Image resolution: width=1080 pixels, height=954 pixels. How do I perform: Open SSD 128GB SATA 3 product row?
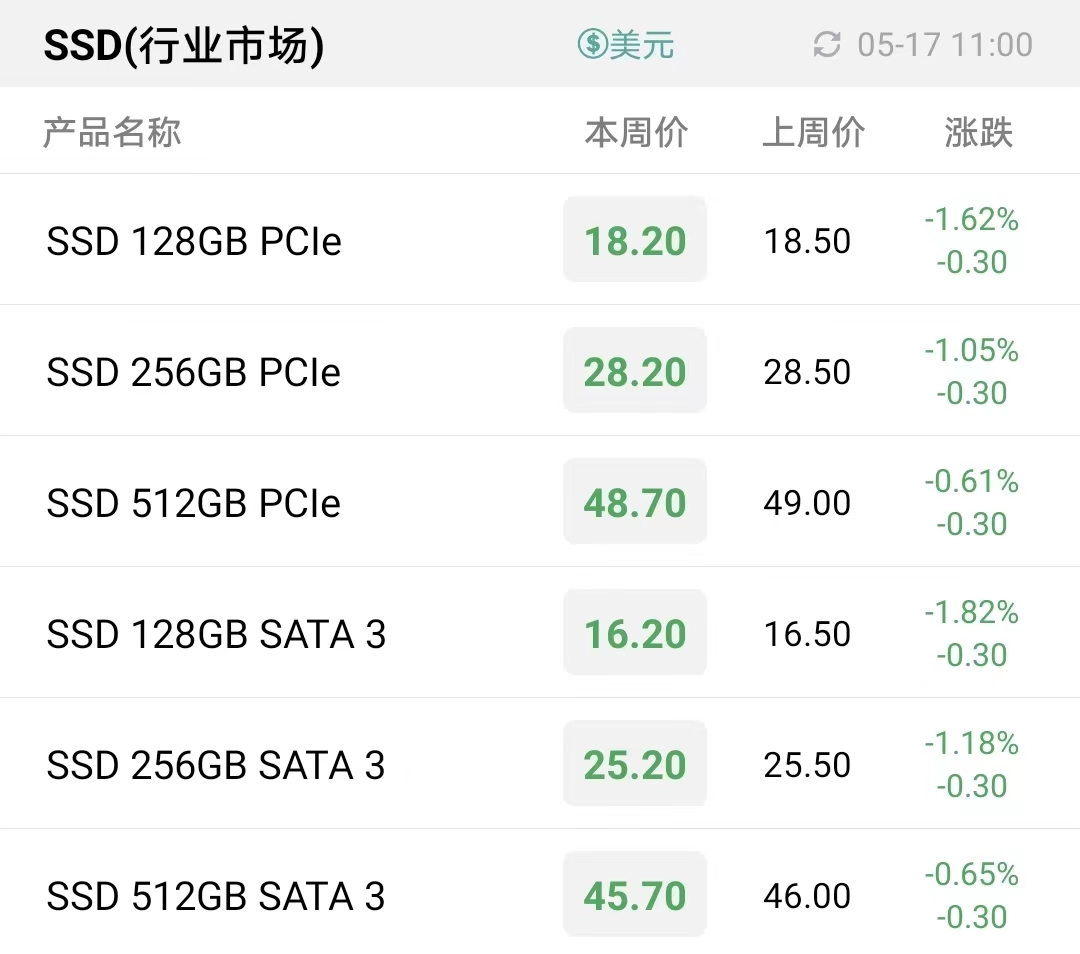pos(540,632)
